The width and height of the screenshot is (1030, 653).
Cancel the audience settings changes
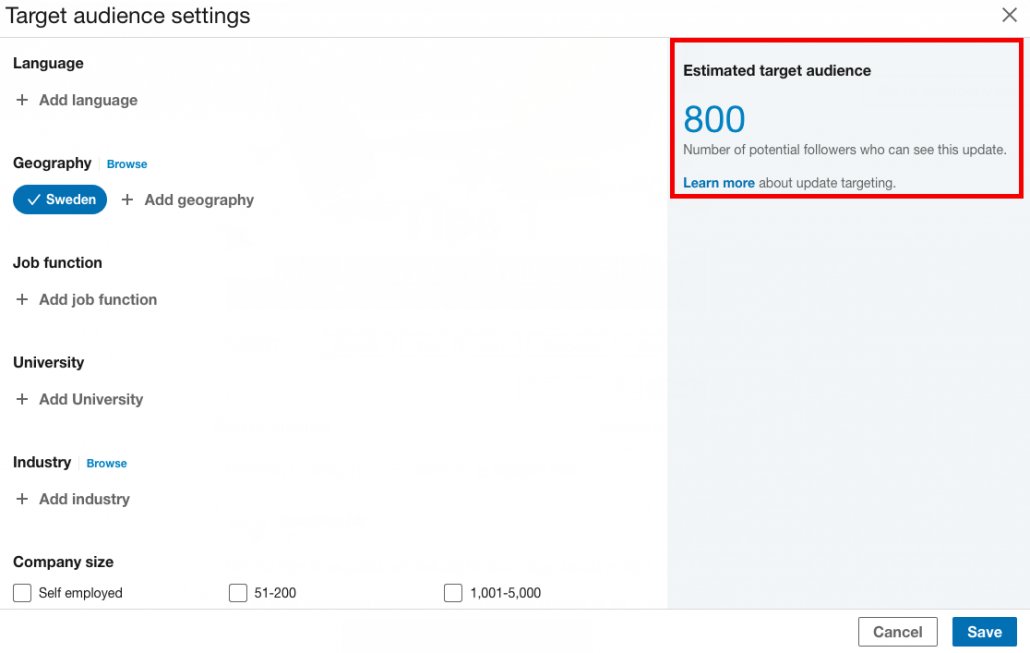click(897, 632)
